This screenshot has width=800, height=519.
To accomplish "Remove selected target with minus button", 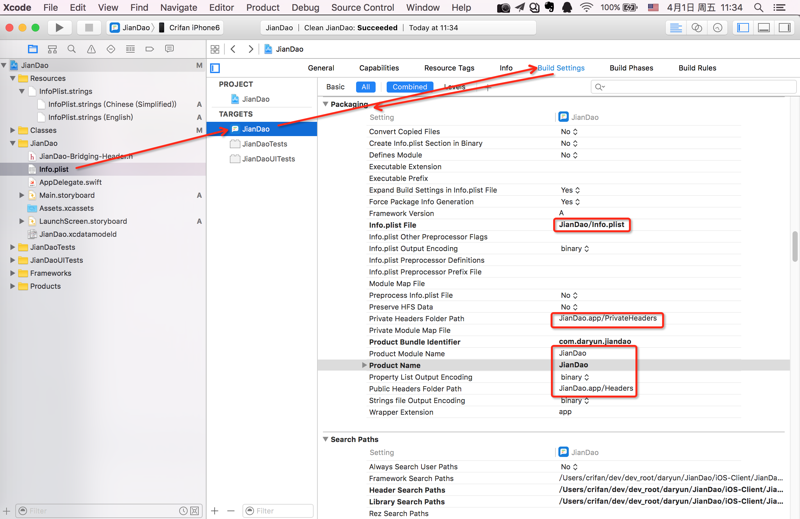I will [x=231, y=511].
